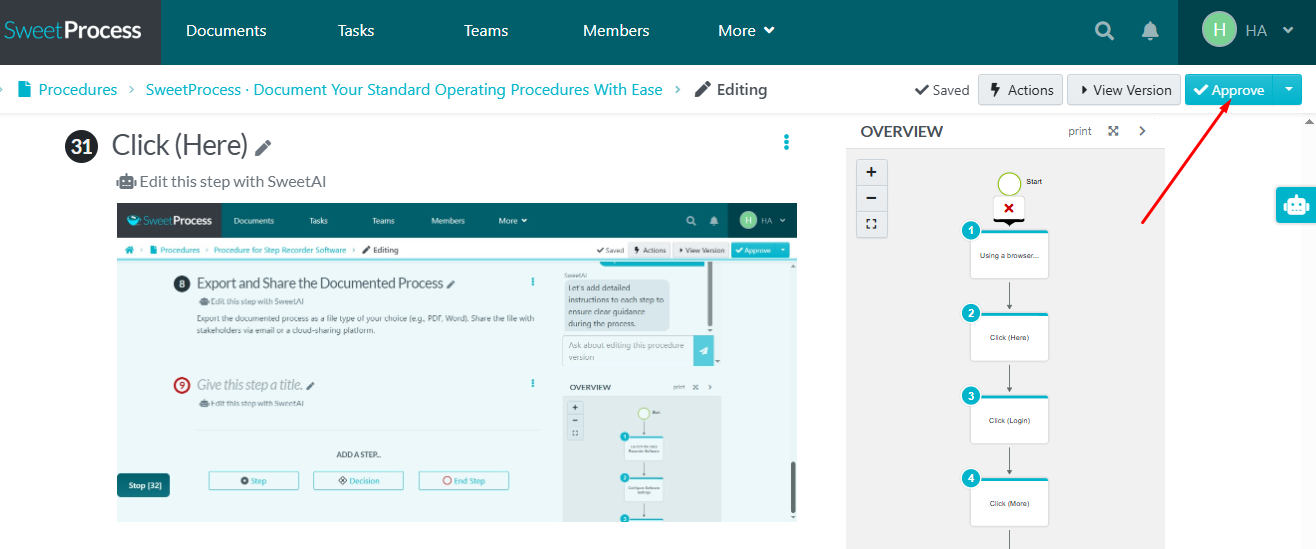The image size is (1316, 549).
Task: Click the print link in overview
Action: pyautogui.click(x=1080, y=131)
